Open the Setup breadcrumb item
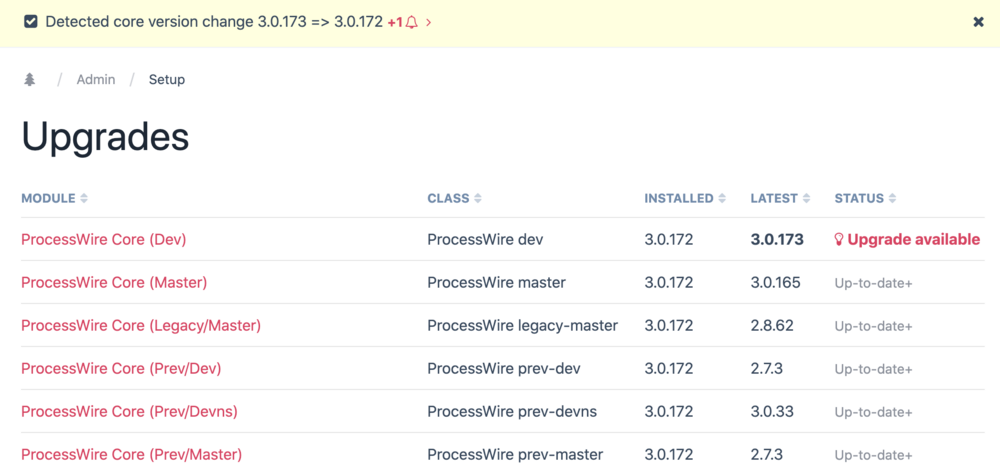The image size is (1000, 475). (x=167, y=80)
